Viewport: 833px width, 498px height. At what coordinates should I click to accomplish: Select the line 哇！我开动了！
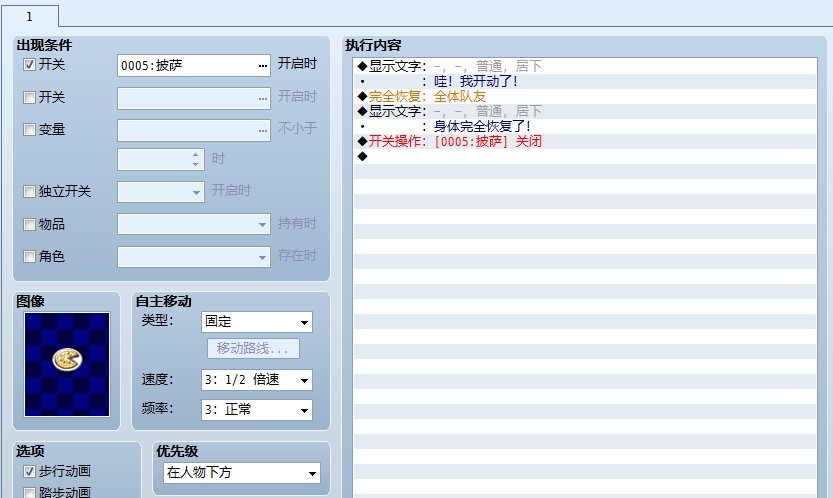pos(585,81)
